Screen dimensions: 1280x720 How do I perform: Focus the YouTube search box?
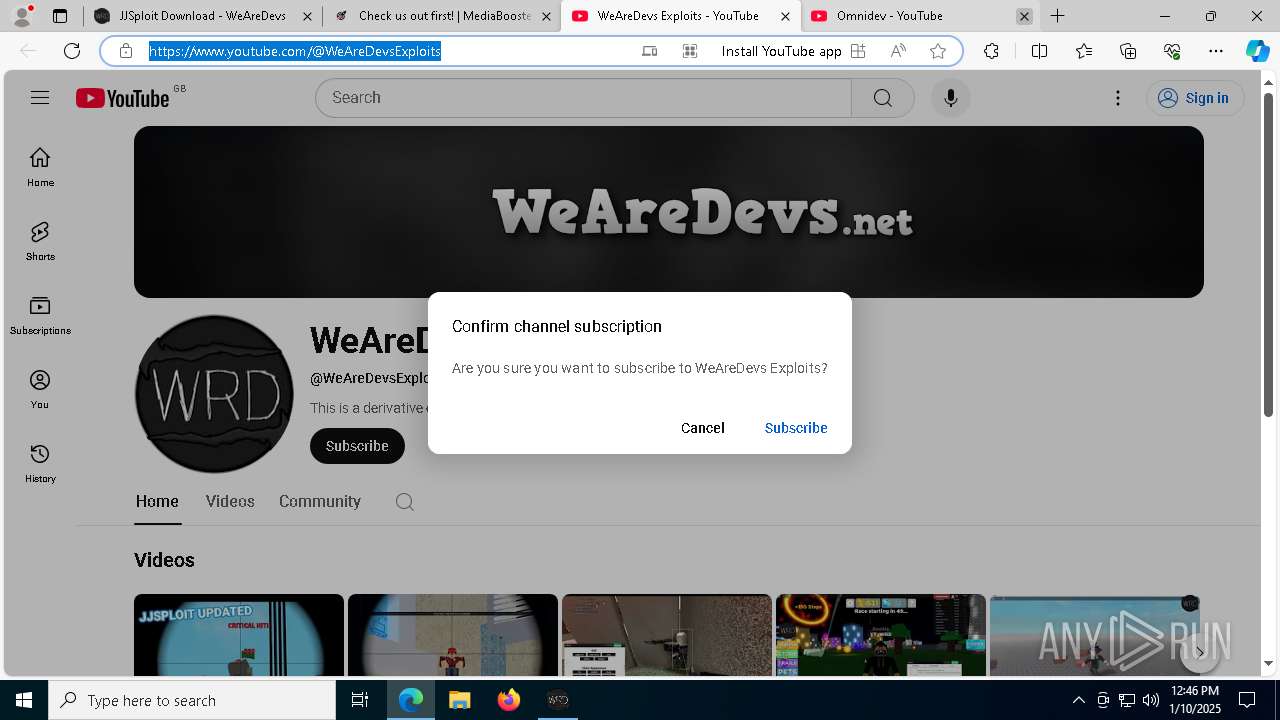tap(583, 97)
